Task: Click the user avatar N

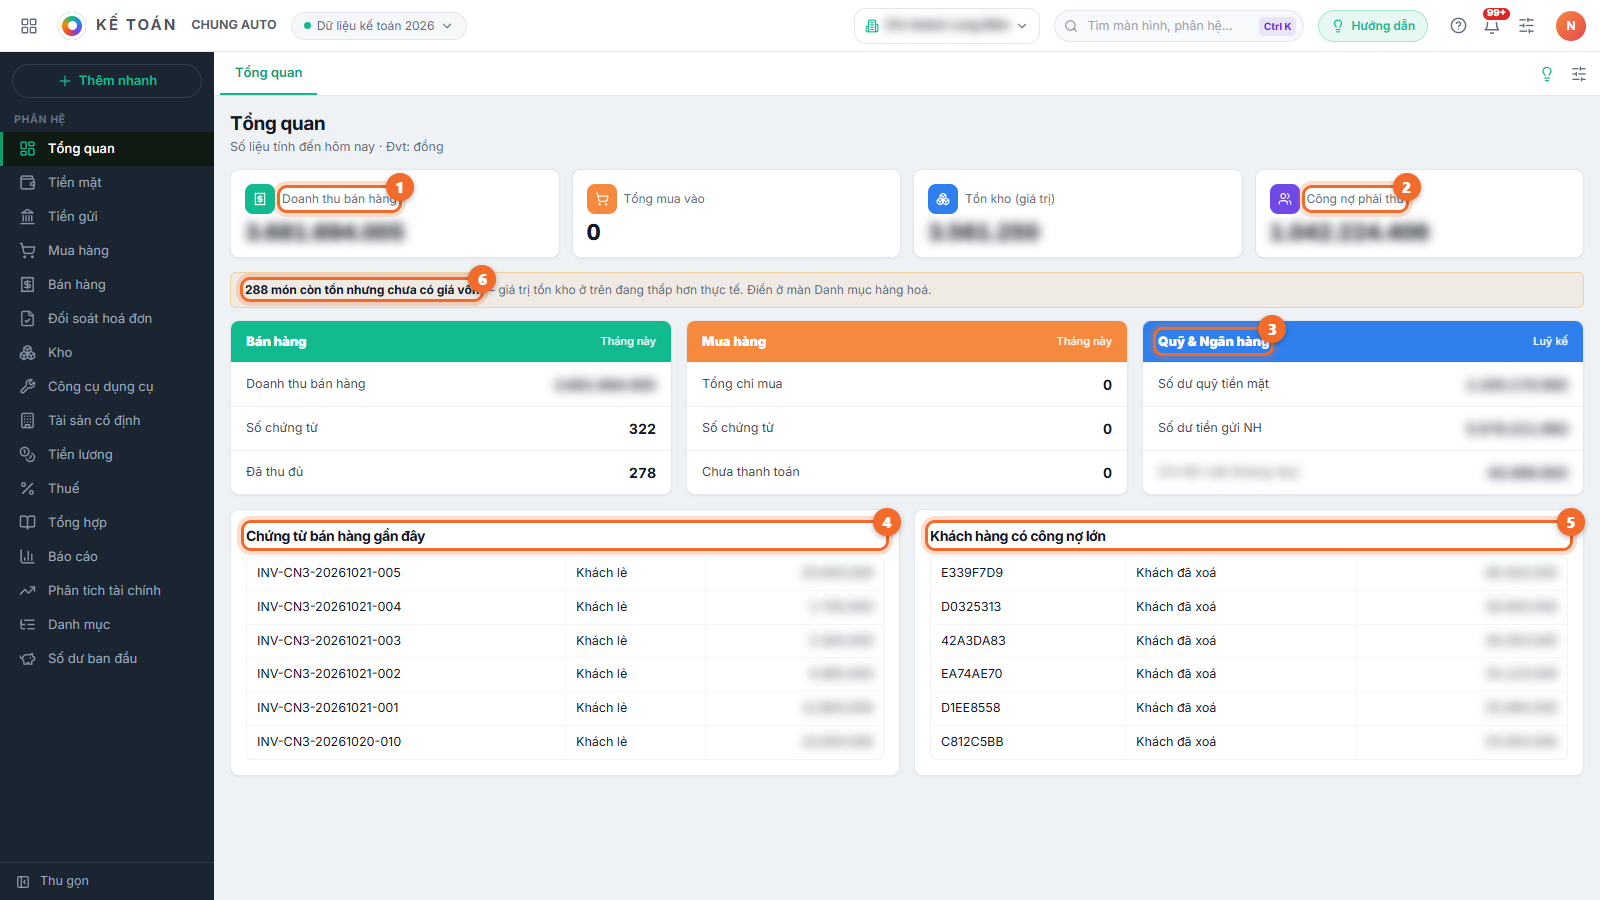Action: click(x=1571, y=26)
